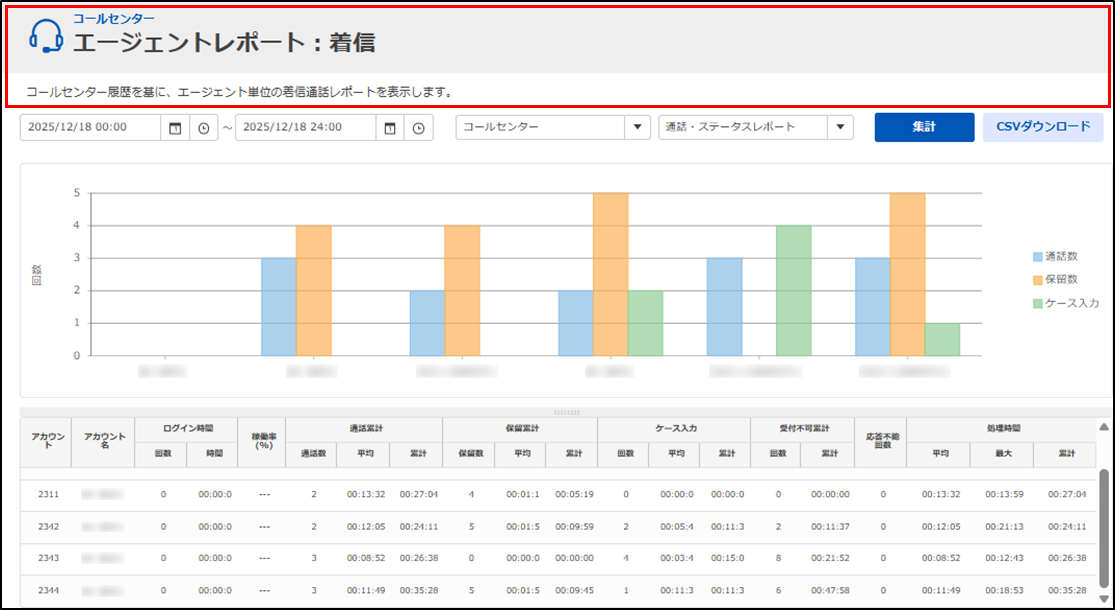The height and width of the screenshot is (610, 1115).
Task: Click the アカウント column header
Action: [x=46, y=442]
